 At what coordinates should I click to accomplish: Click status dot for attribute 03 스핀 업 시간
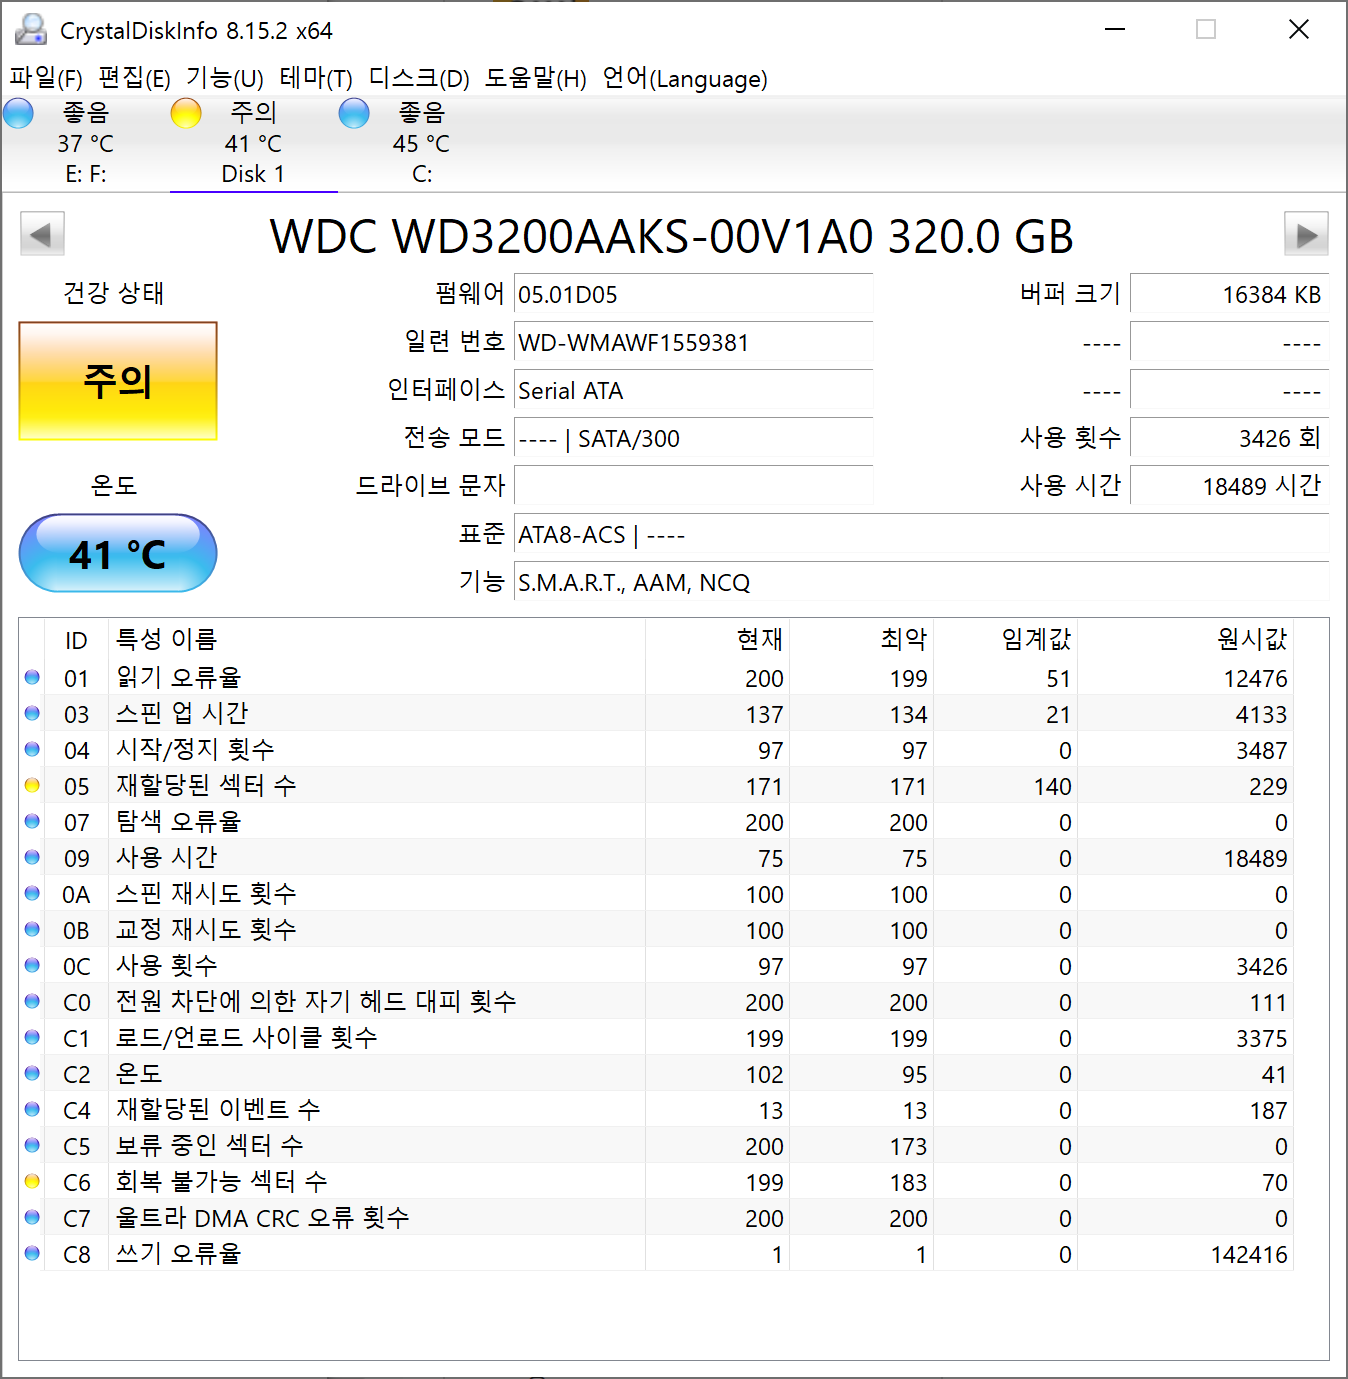[32, 713]
